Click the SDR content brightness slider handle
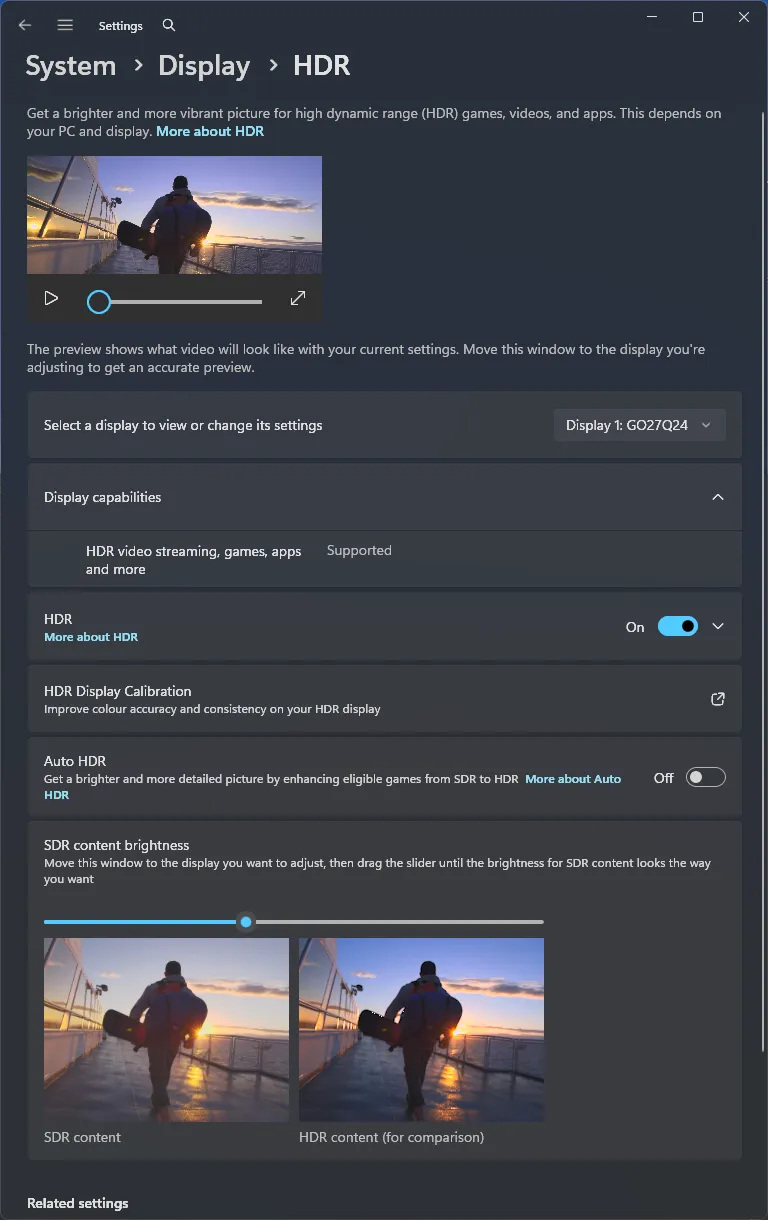This screenshot has height=1220, width=768. (246, 922)
